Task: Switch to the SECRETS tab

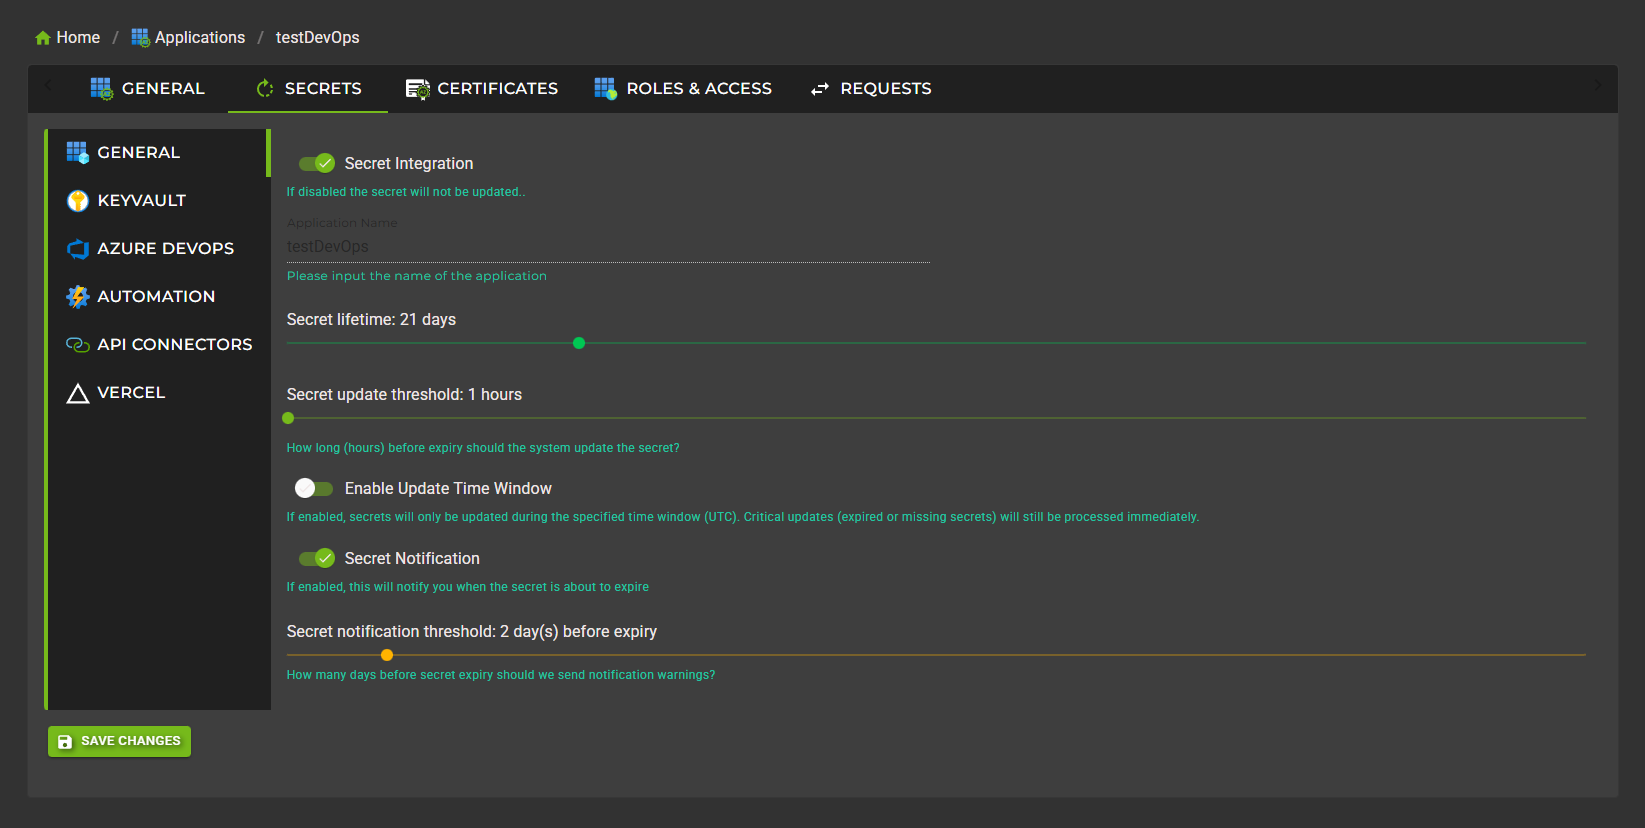Action: coord(308,88)
